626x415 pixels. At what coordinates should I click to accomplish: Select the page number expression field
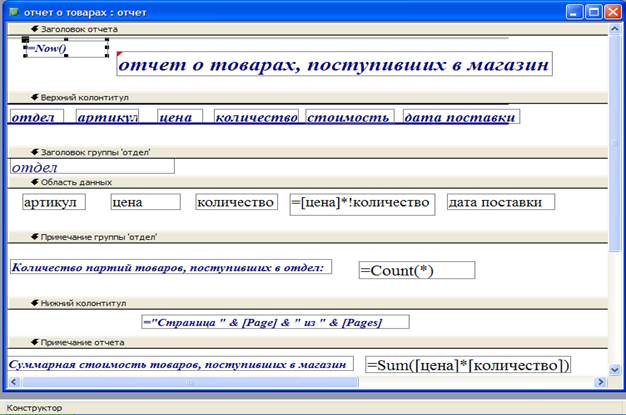click(275, 322)
